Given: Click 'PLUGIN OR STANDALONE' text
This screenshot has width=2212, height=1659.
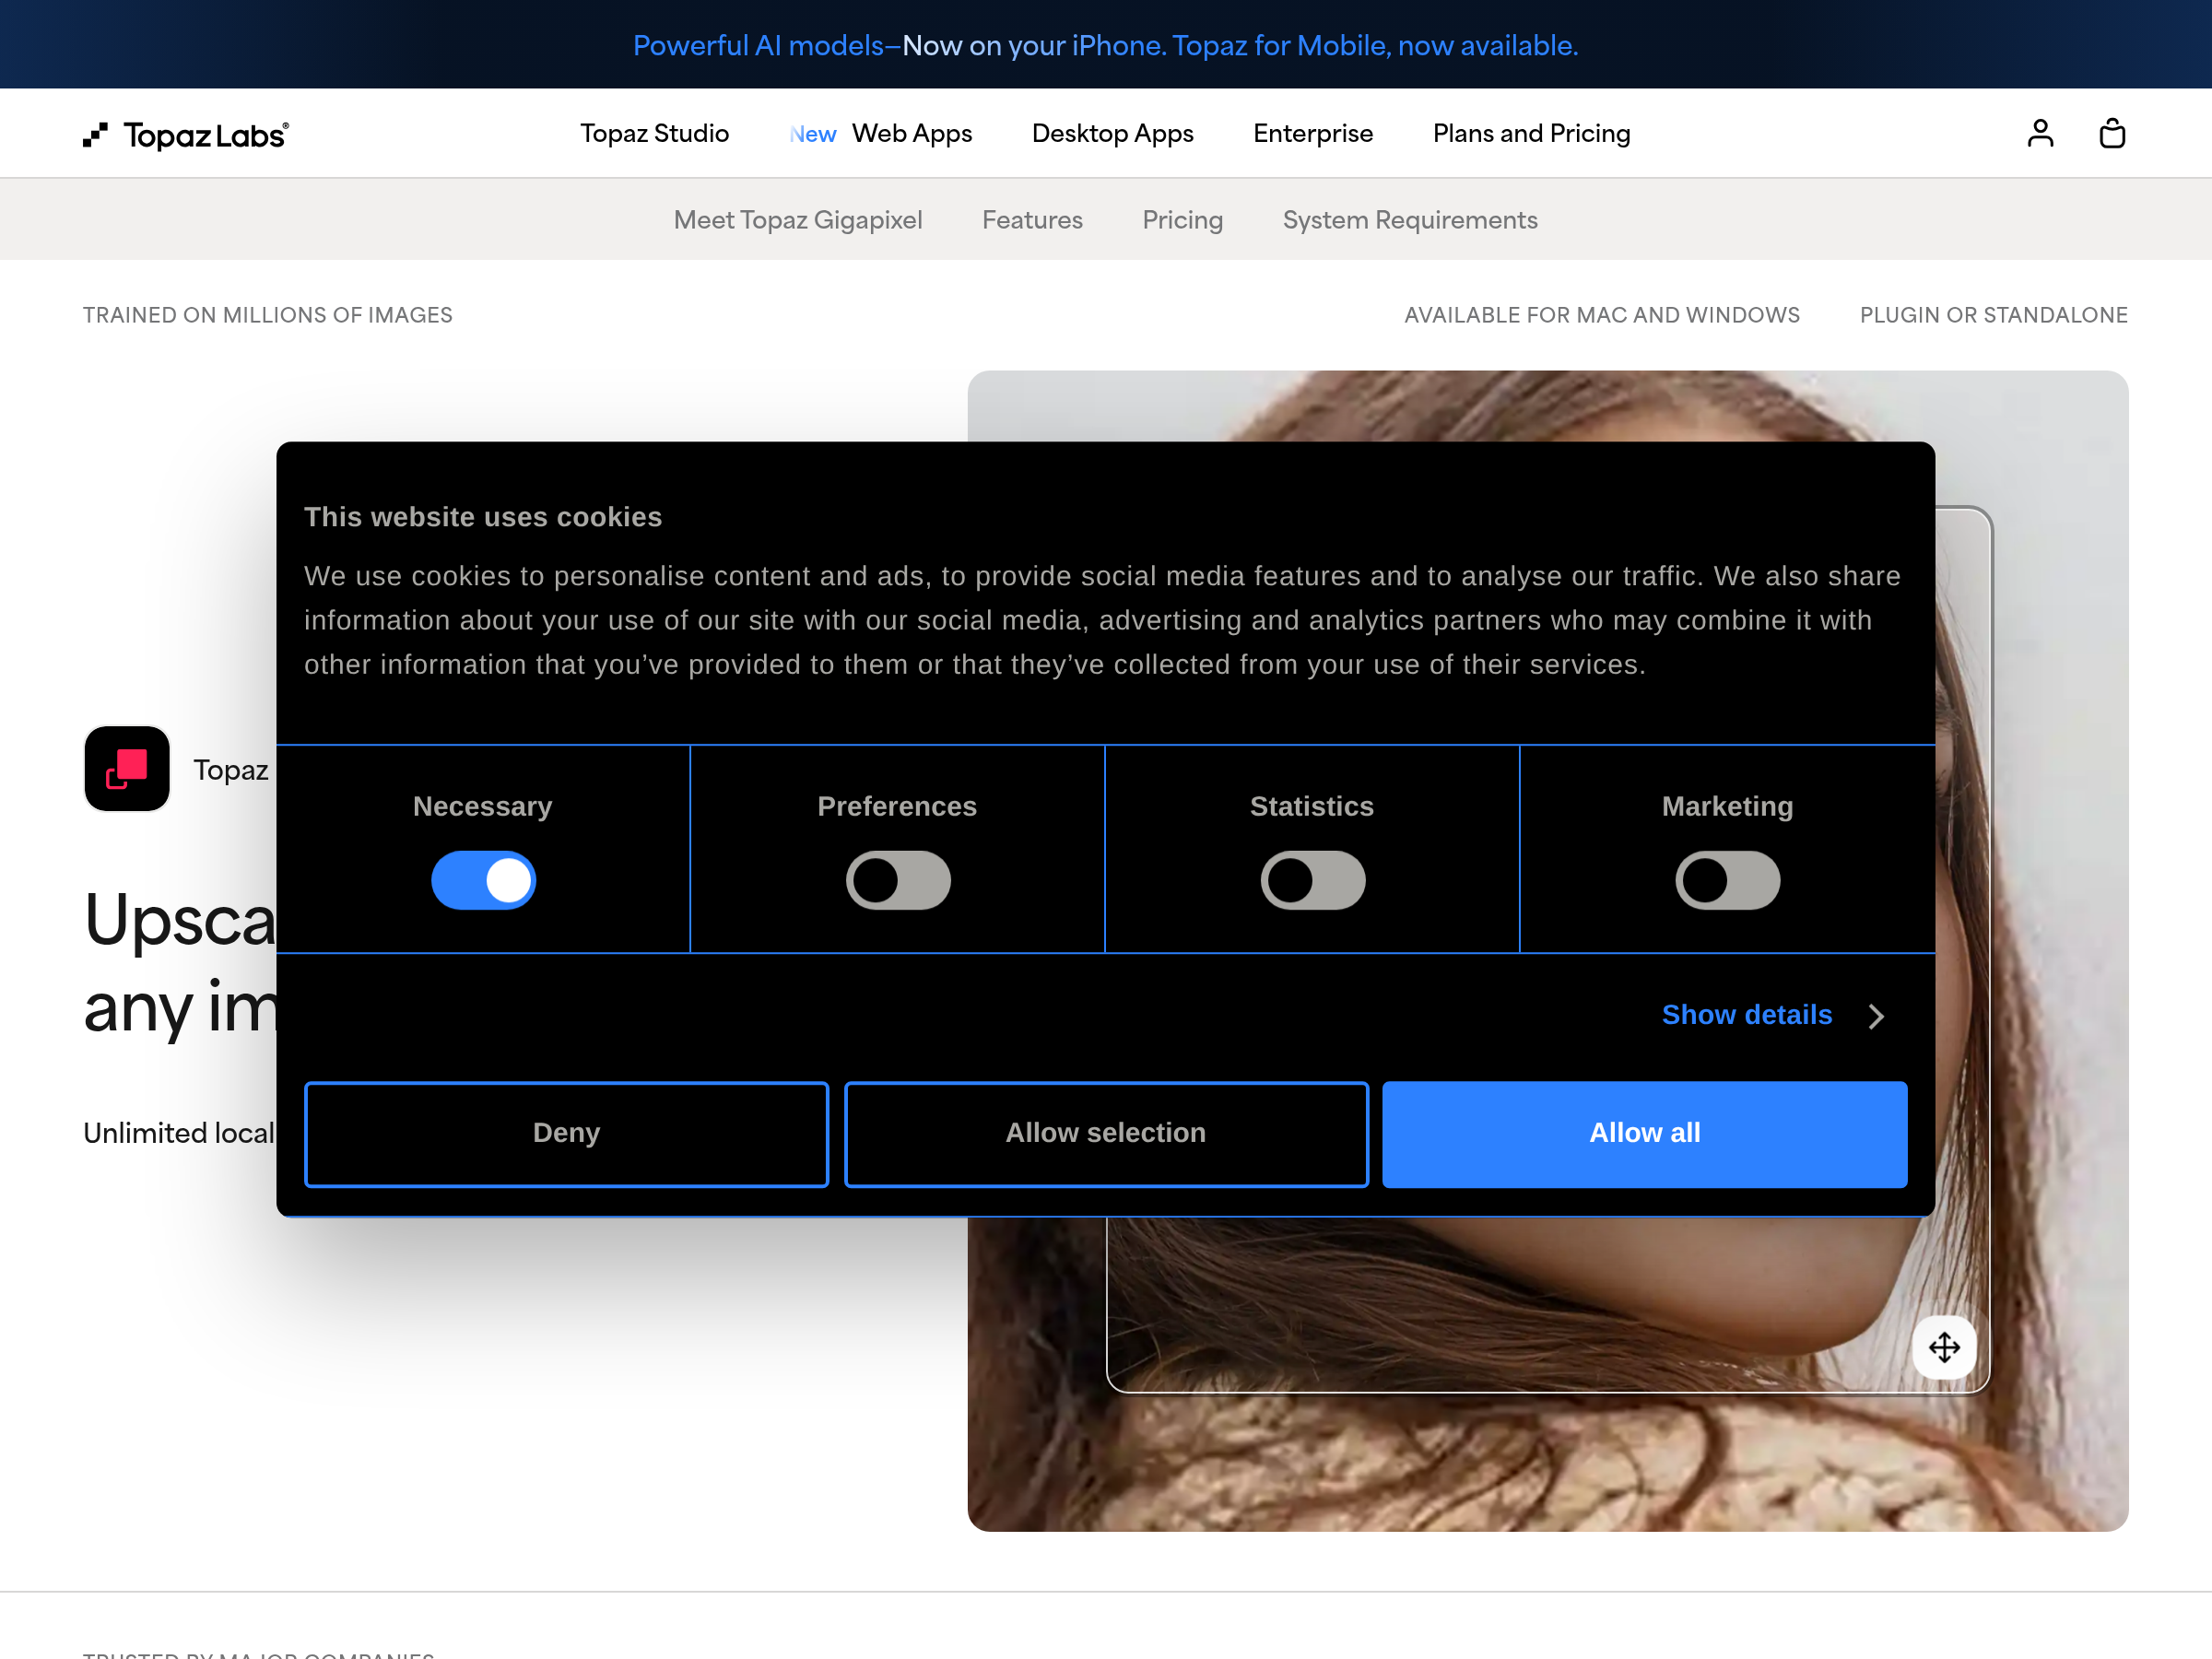Looking at the screenshot, I should (x=1994, y=315).
